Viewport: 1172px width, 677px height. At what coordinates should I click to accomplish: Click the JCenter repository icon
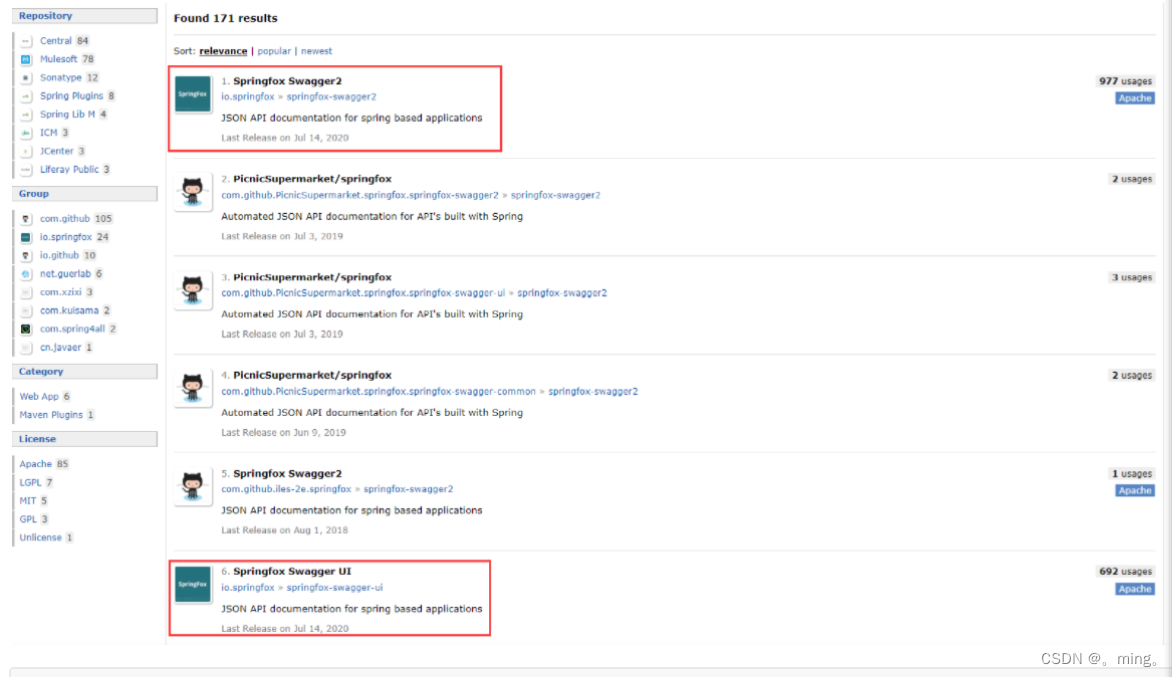[26, 151]
